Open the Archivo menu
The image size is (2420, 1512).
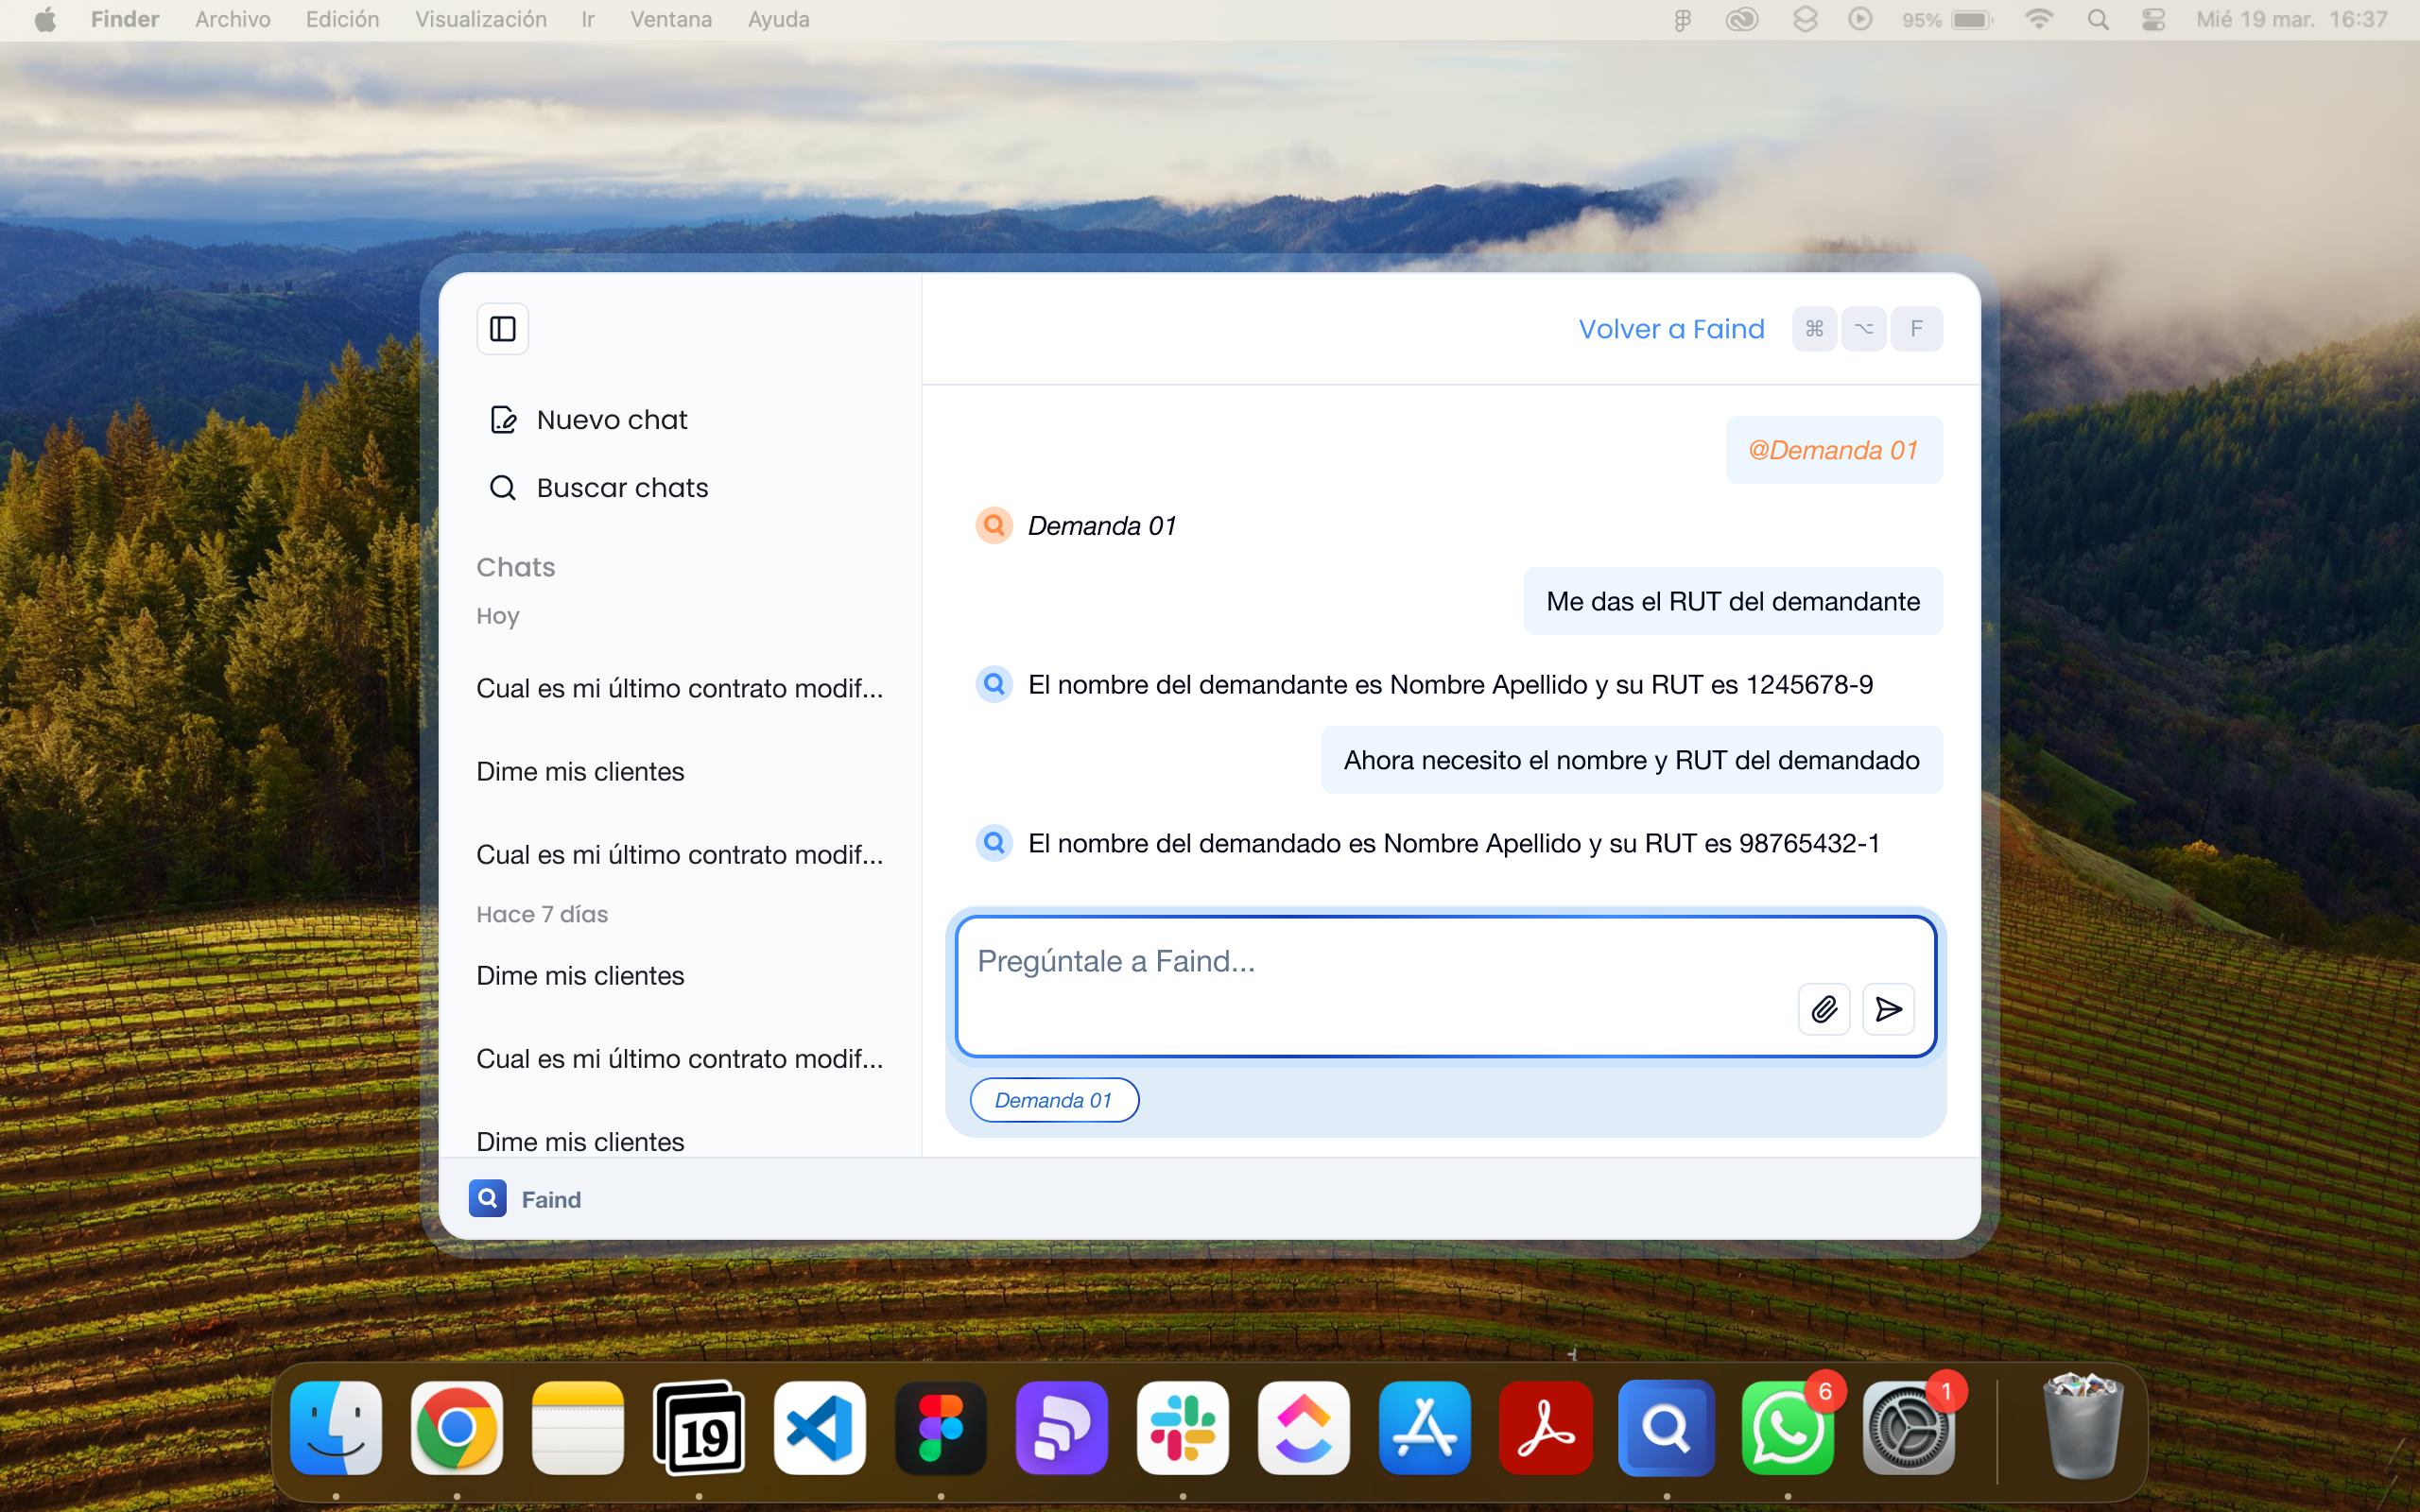pyautogui.click(x=232, y=19)
